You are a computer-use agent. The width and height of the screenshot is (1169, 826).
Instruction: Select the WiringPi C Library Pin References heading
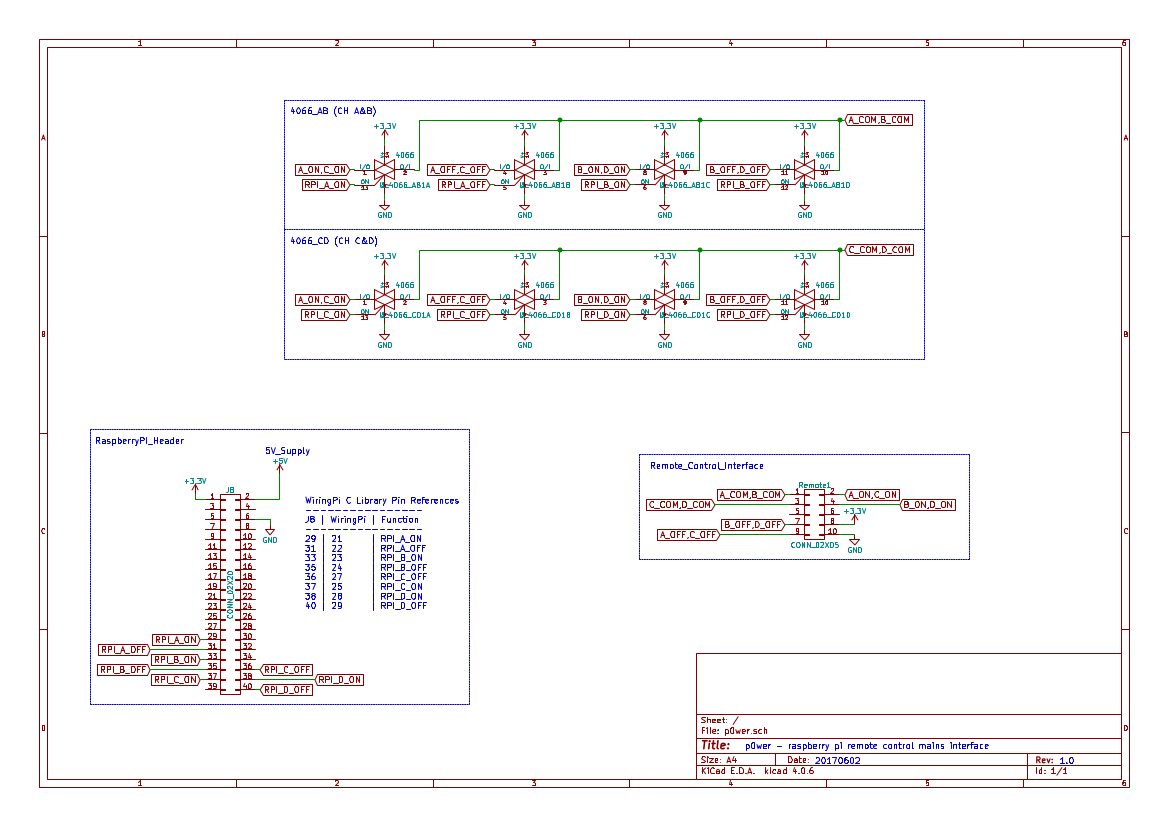pos(382,501)
